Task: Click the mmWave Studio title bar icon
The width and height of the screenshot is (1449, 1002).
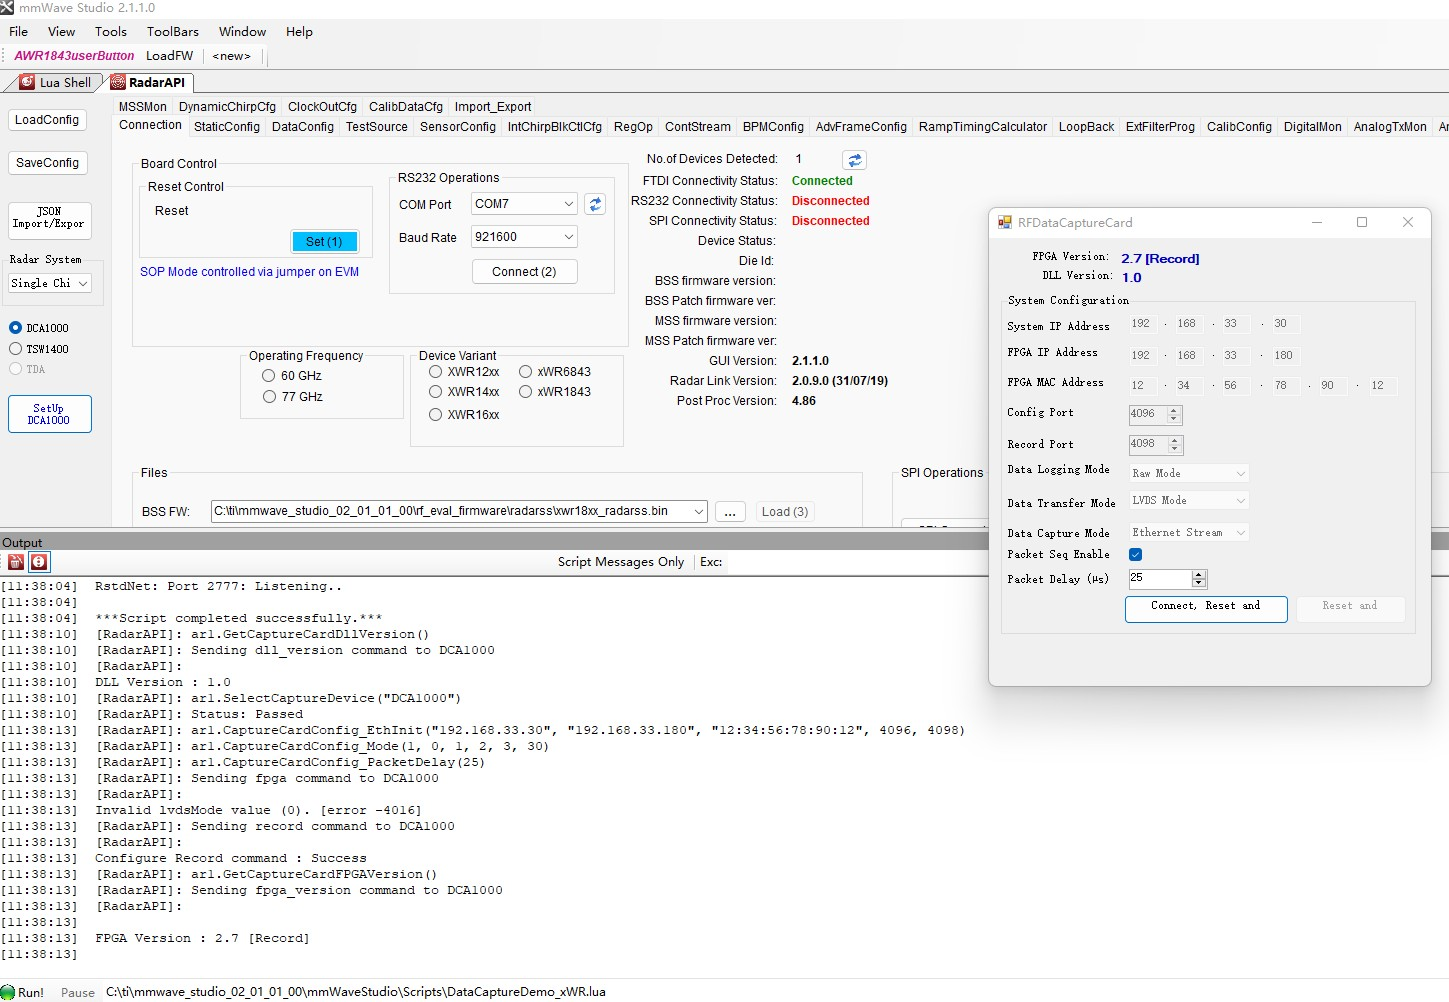Action: [7, 7]
